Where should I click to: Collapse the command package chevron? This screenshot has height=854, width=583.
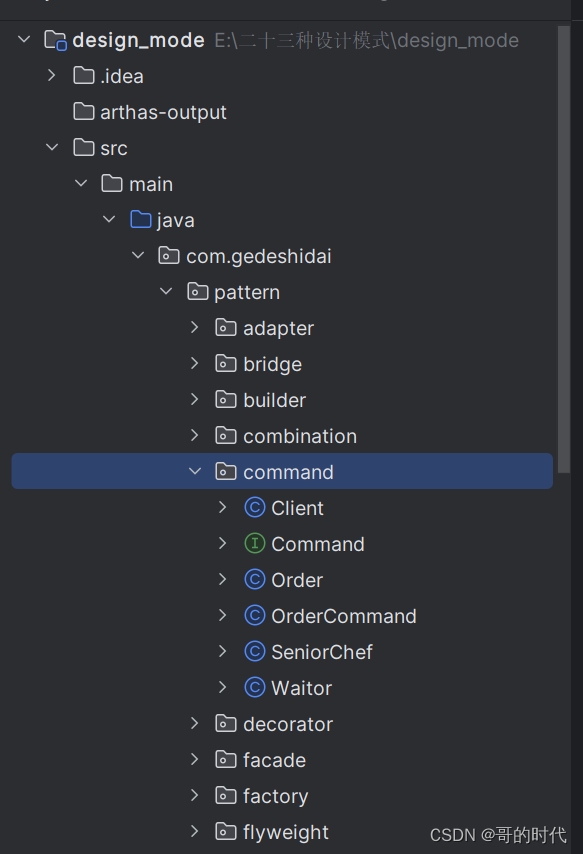point(195,472)
